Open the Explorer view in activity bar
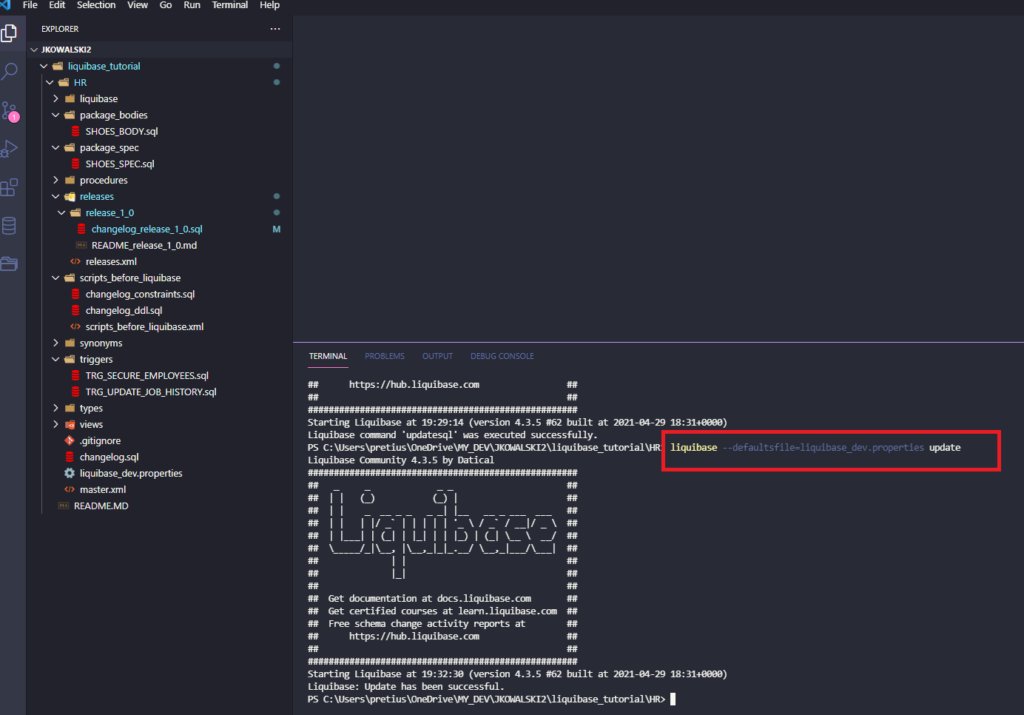The width and height of the screenshot is (1024, 715). coord(9,33)
